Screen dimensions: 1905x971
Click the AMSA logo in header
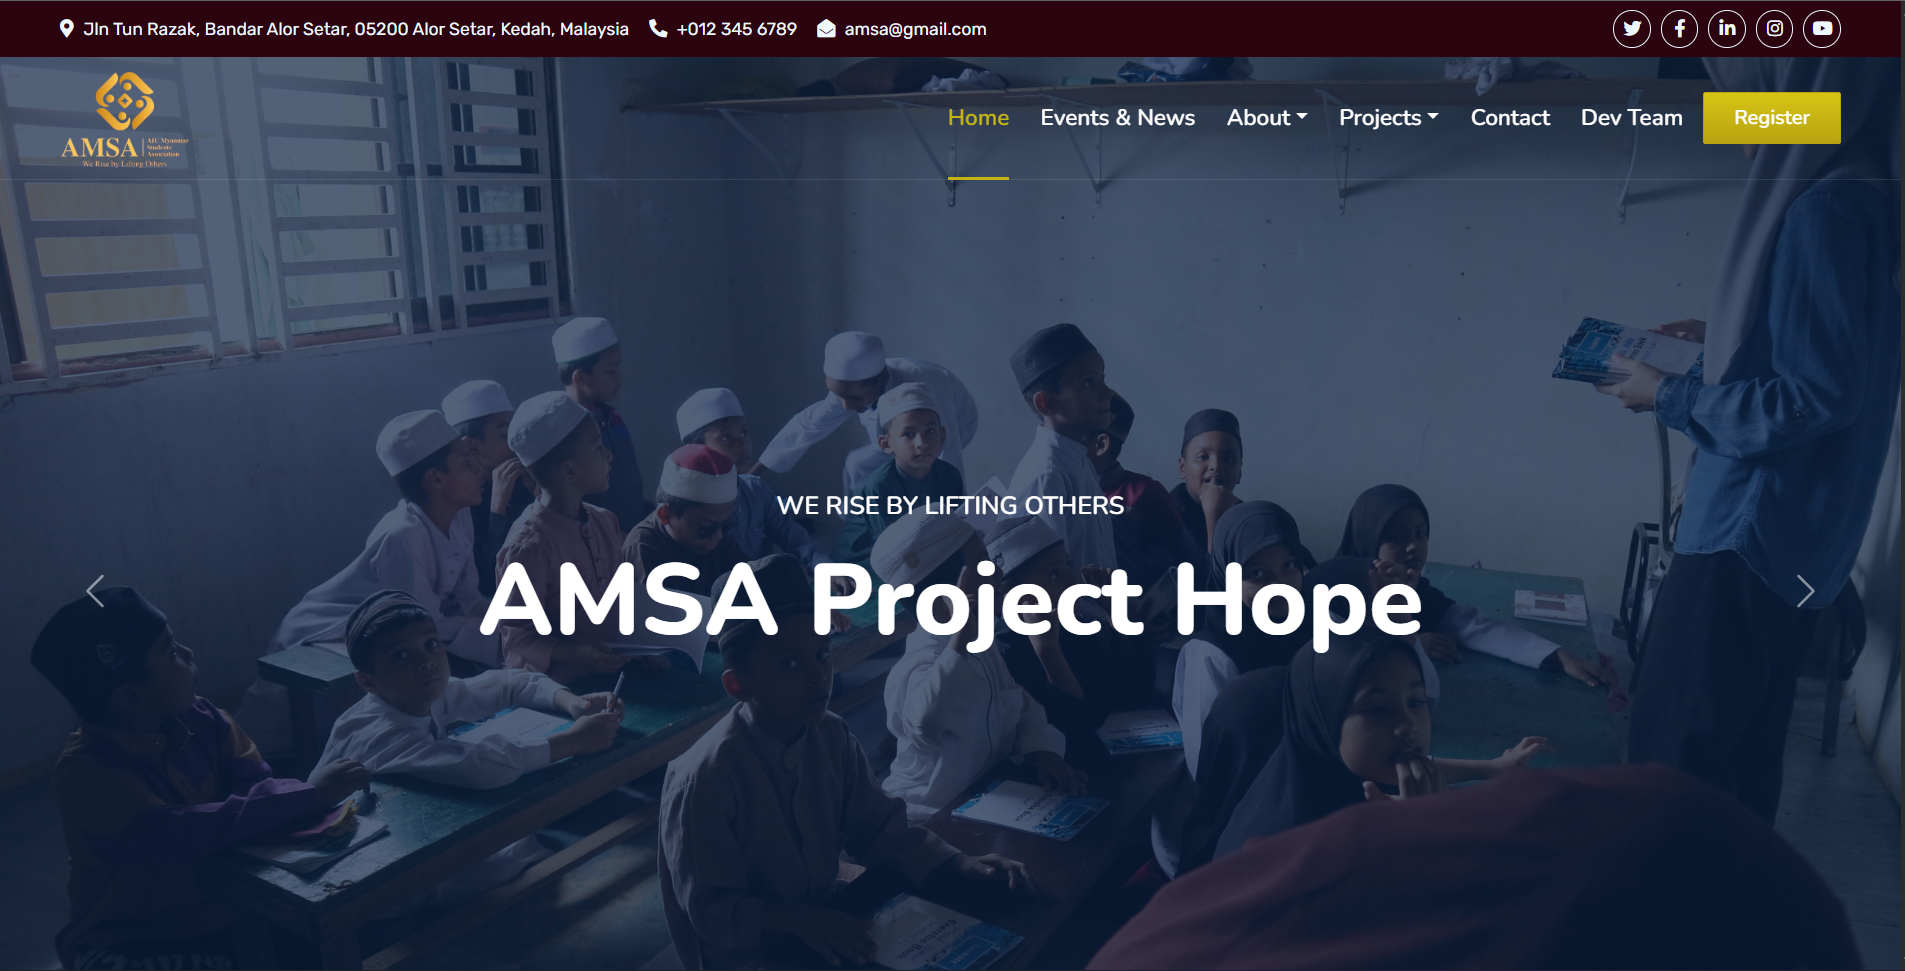[125, 119]
